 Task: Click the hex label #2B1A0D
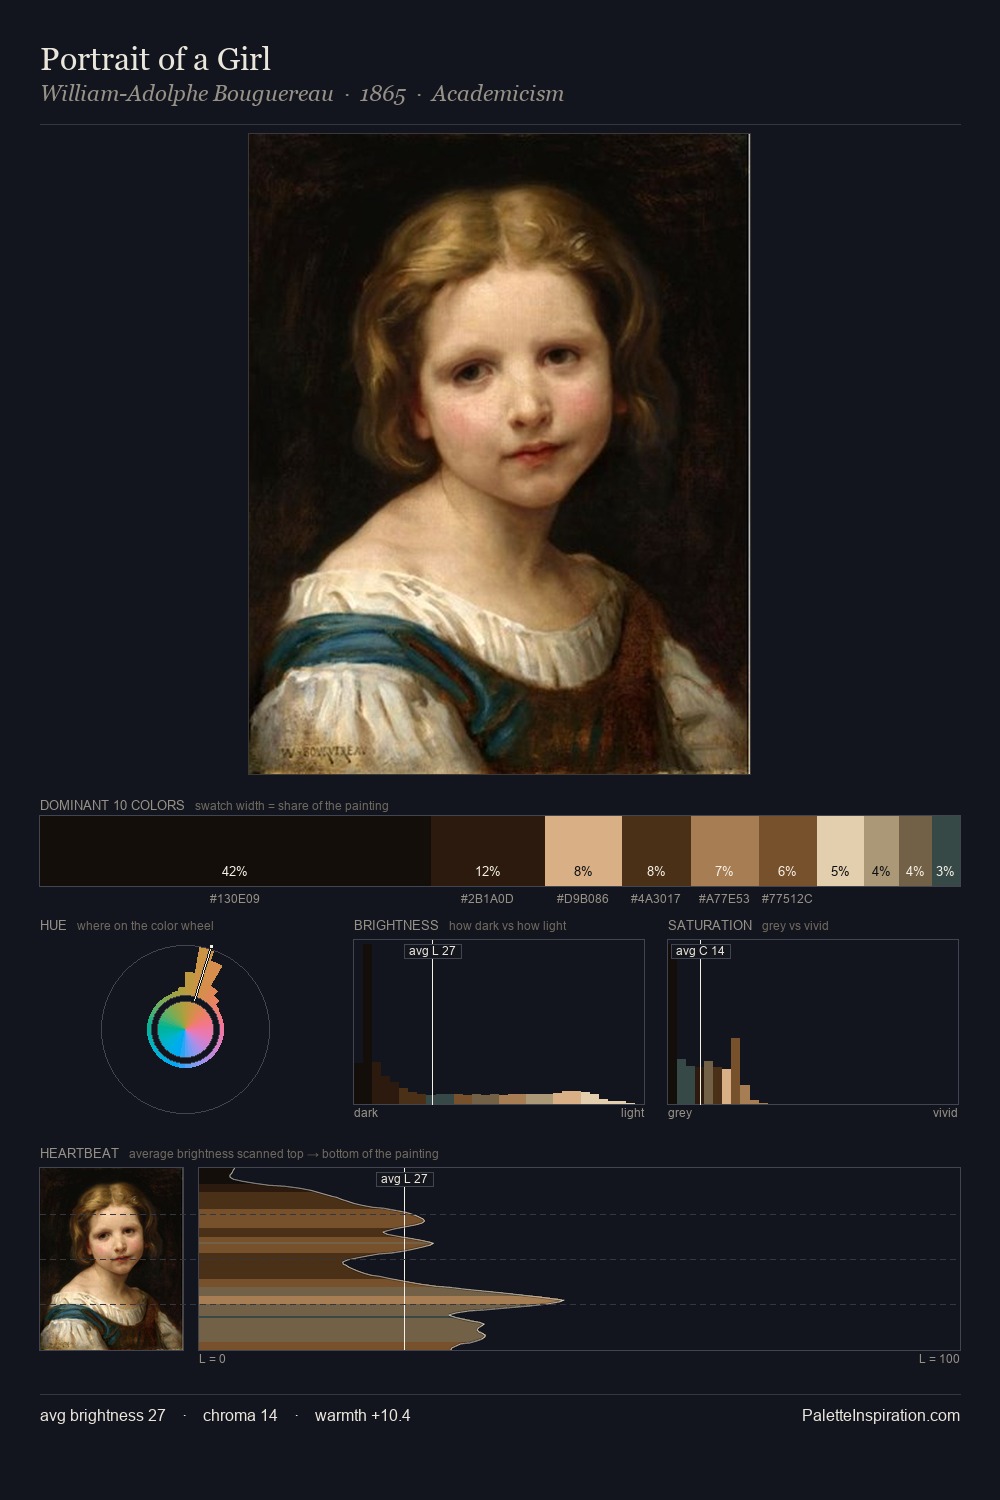point(487,899)
